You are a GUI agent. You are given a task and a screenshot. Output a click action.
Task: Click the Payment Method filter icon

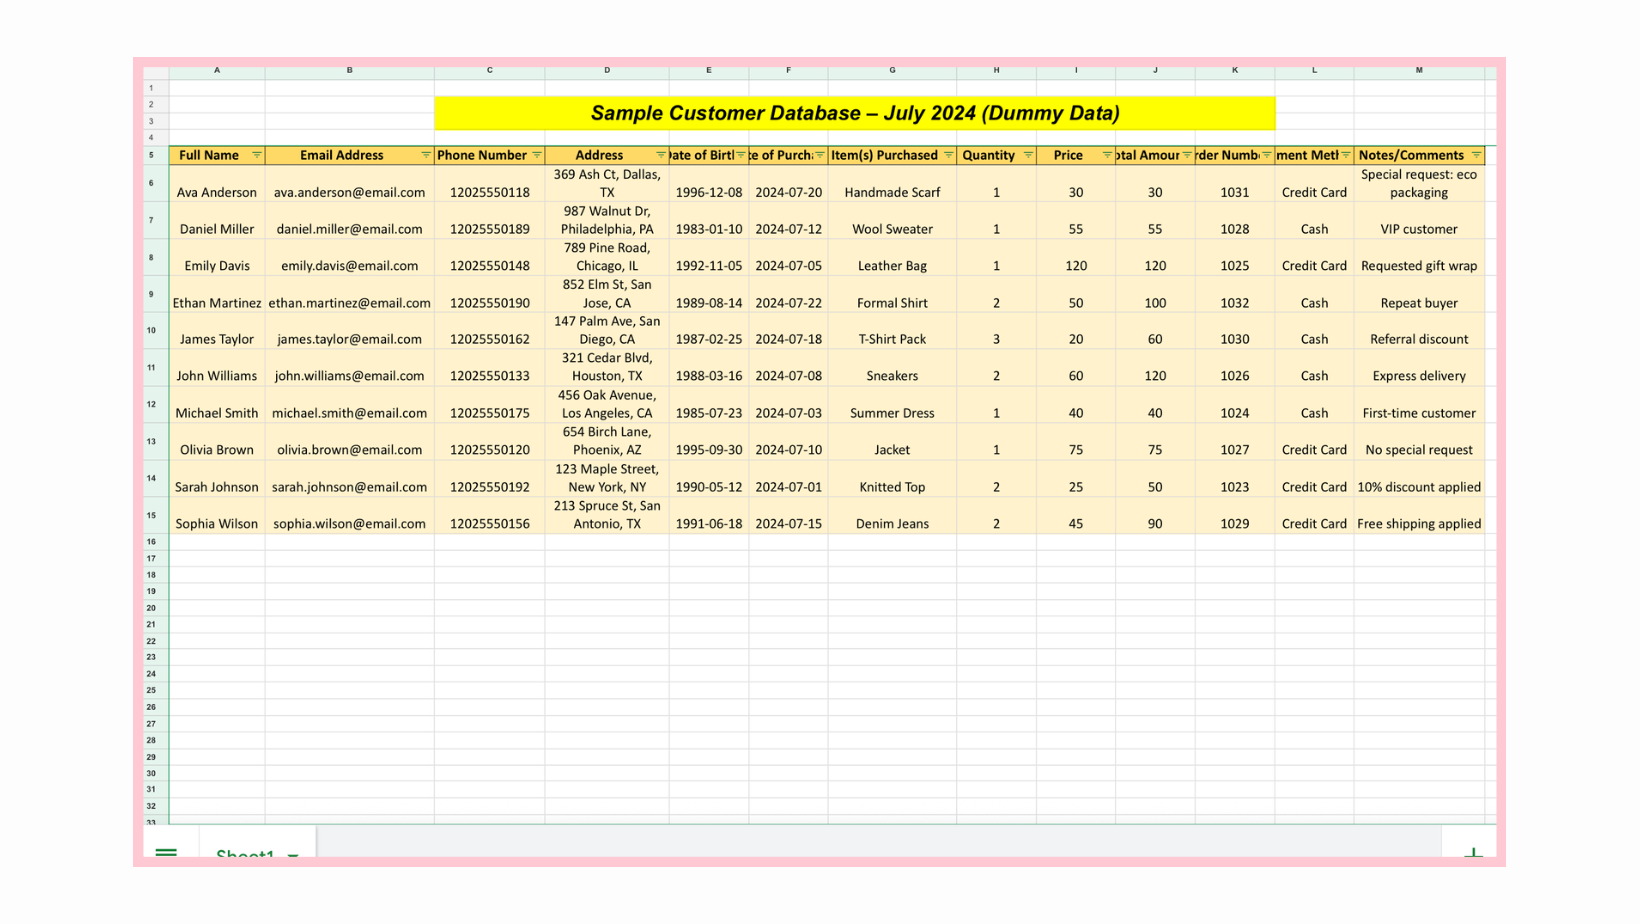[x=1346, y=155]
